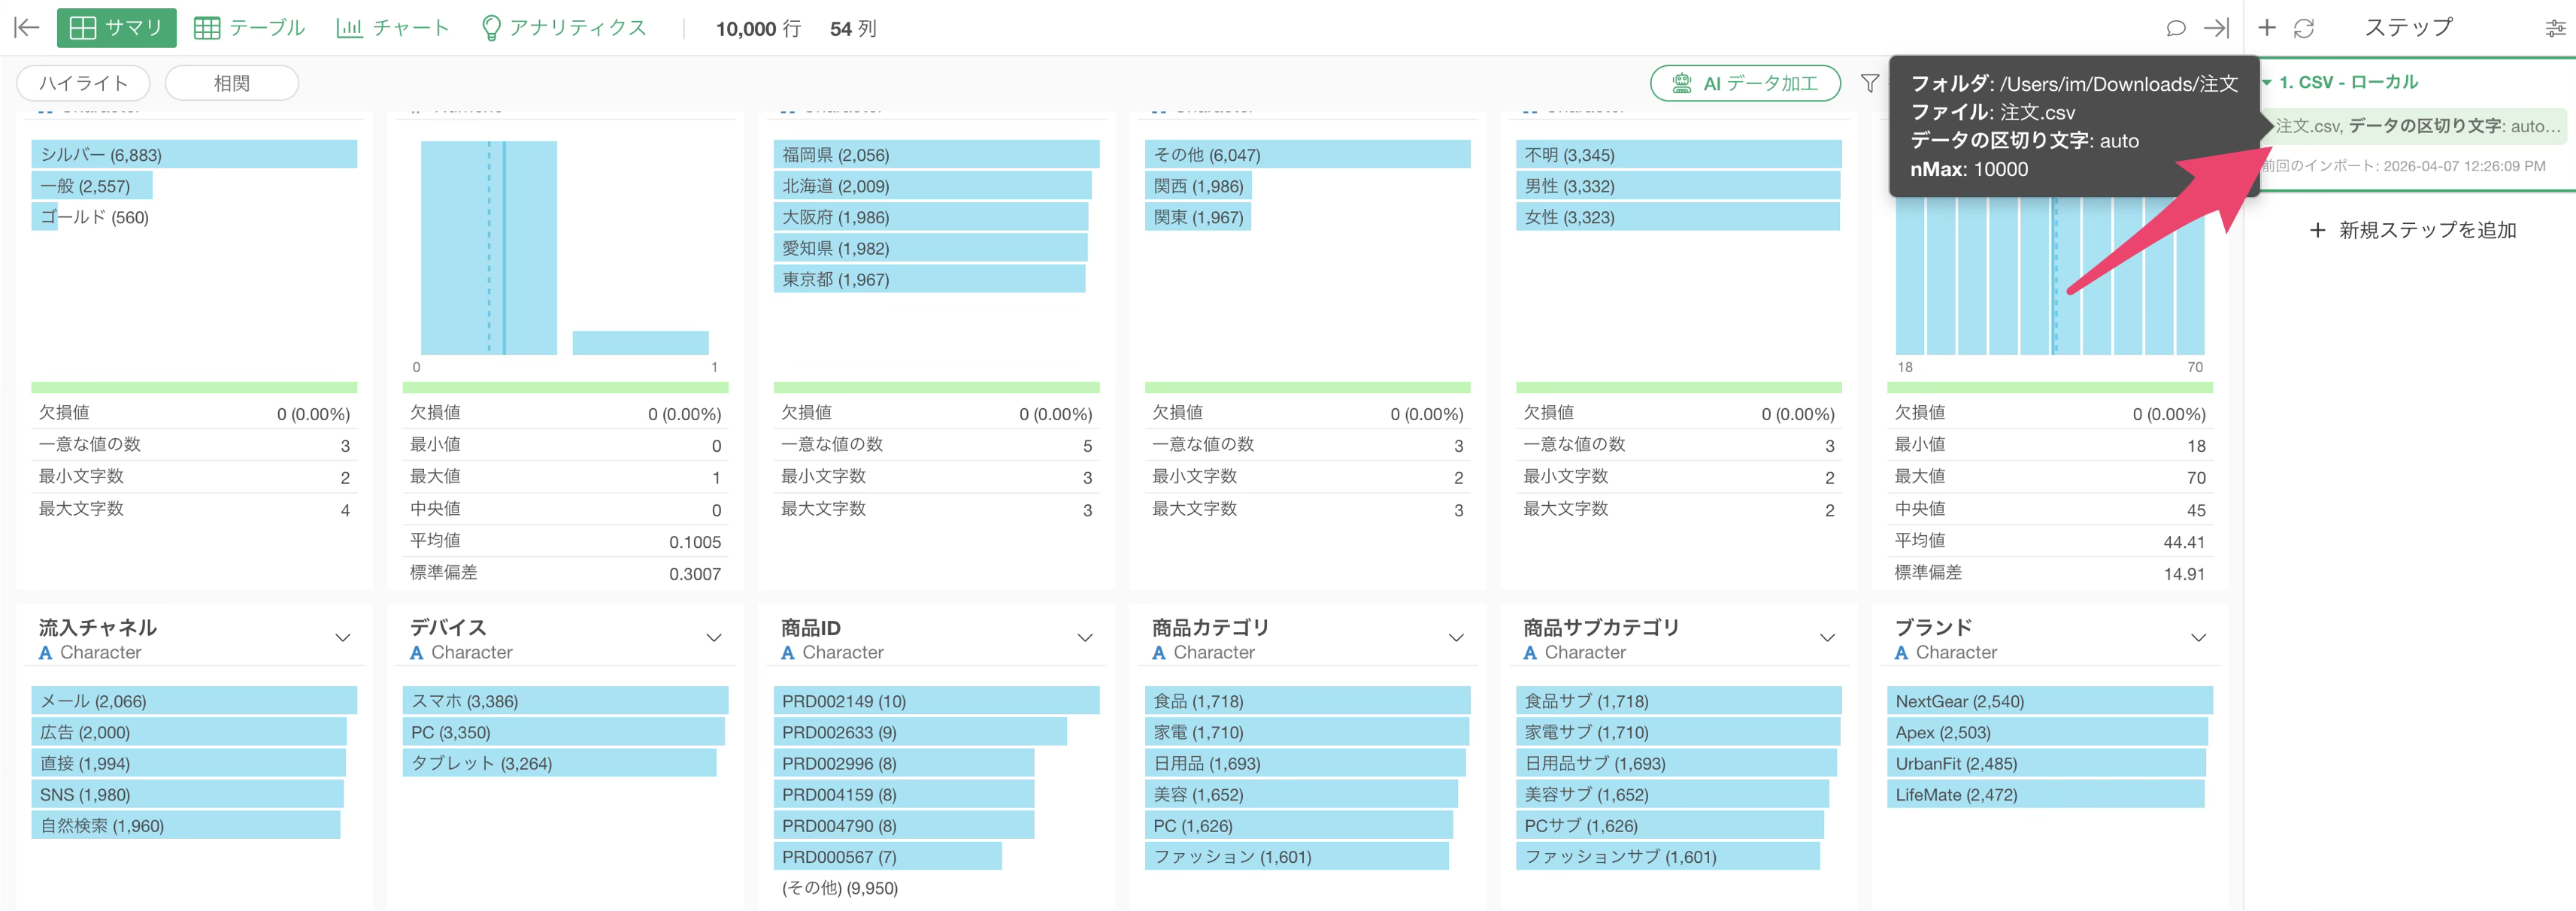This screenshot has height=911, width=2576.
Task: Click 新規ステップを追加 button
Action: pyautogui.click(x=2412, y=230)
